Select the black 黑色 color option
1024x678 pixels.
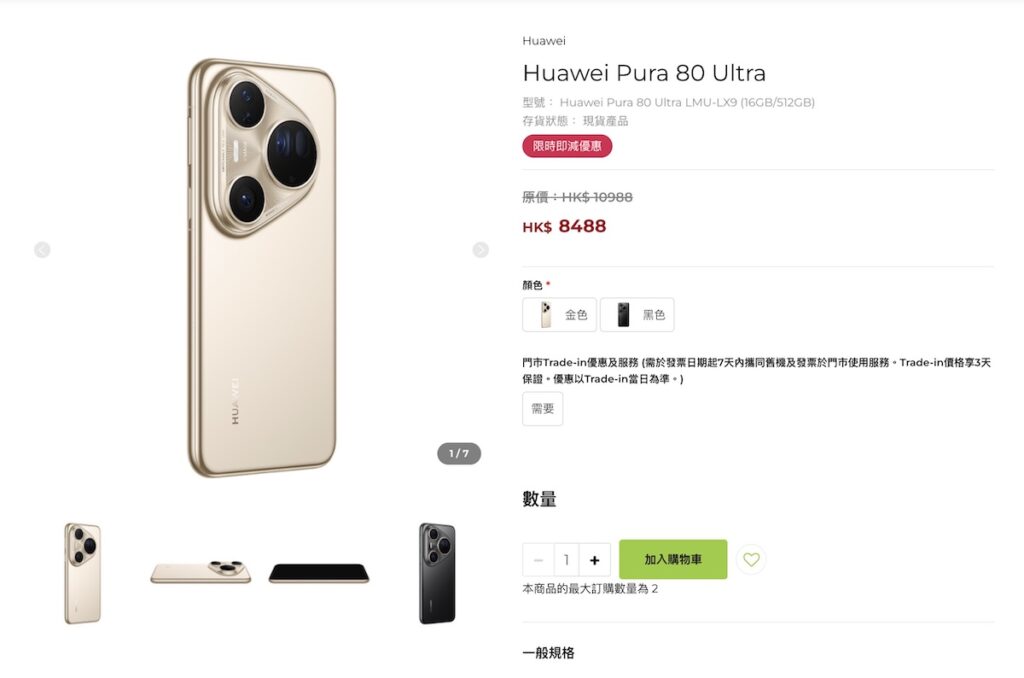click(637, 315)
